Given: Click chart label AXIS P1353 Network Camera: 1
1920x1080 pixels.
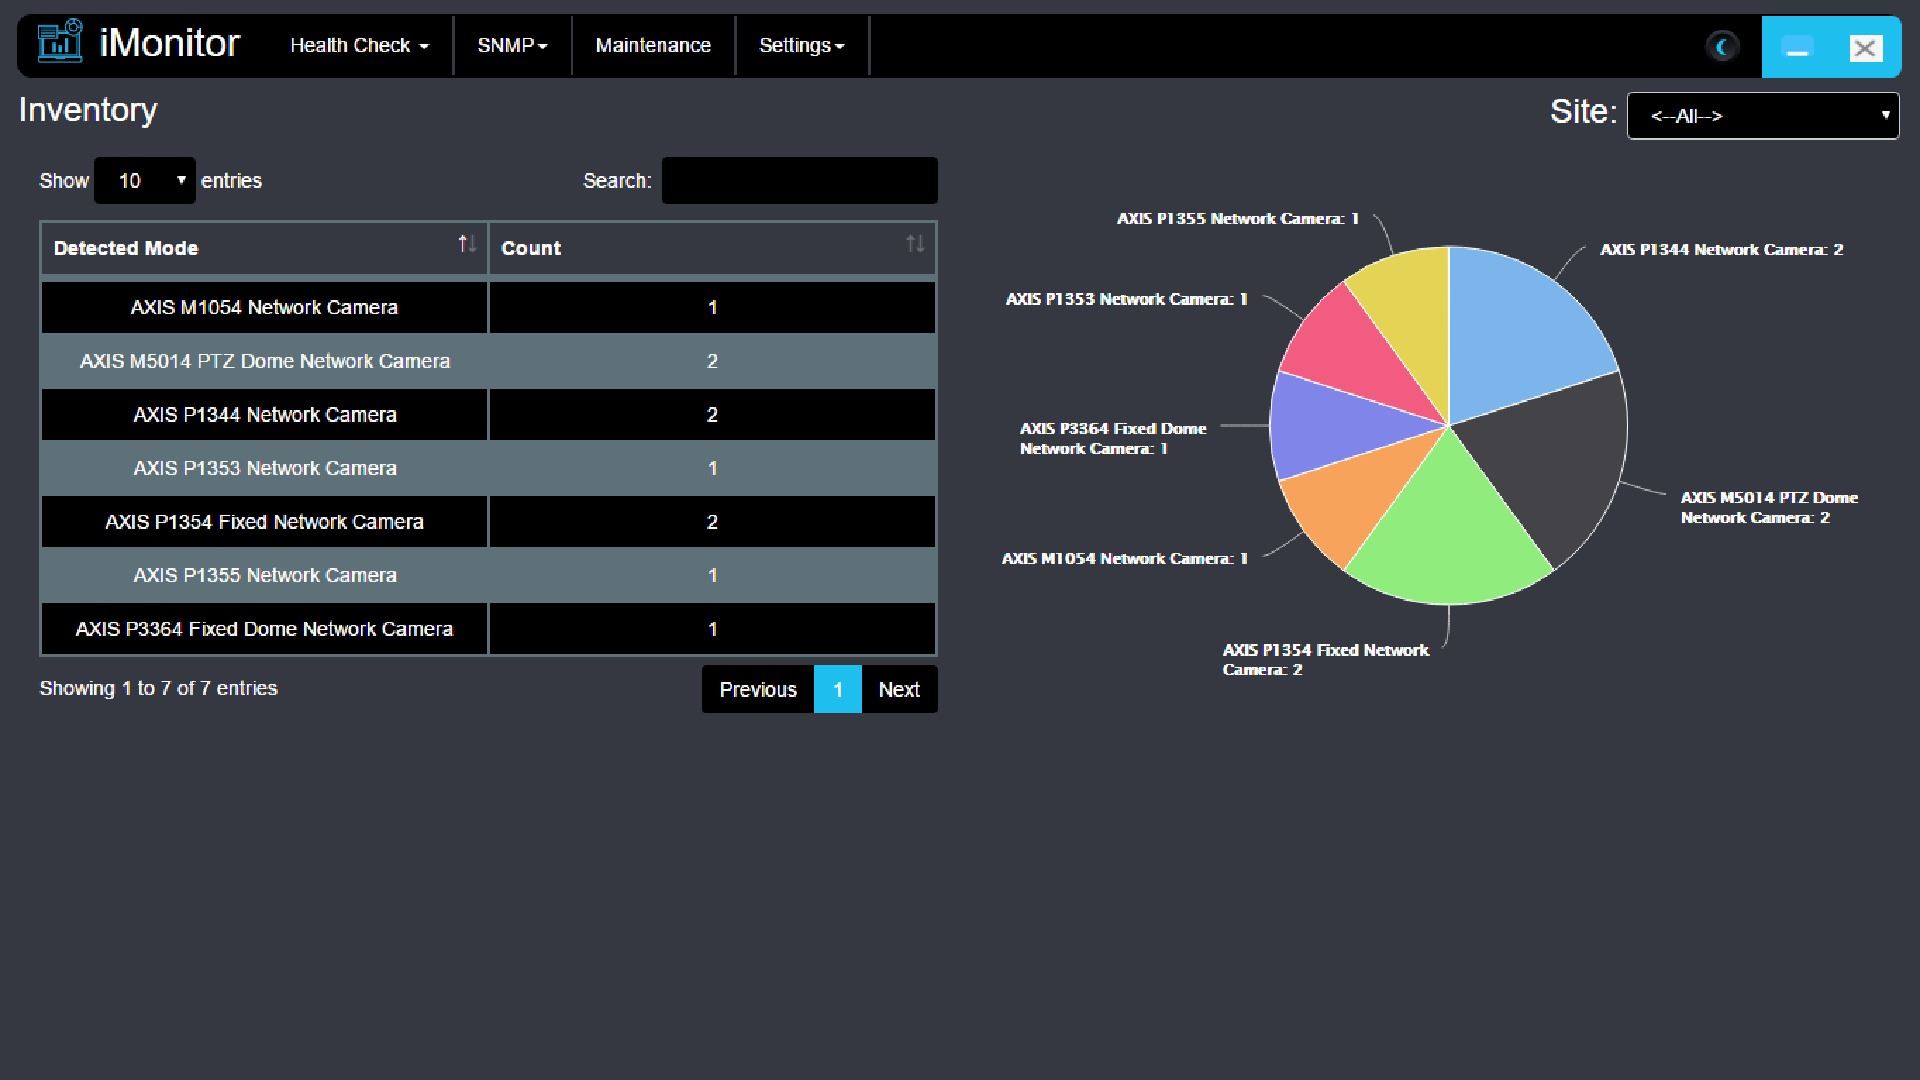Looking at the screenshot, I should [x=1126, y=299].
